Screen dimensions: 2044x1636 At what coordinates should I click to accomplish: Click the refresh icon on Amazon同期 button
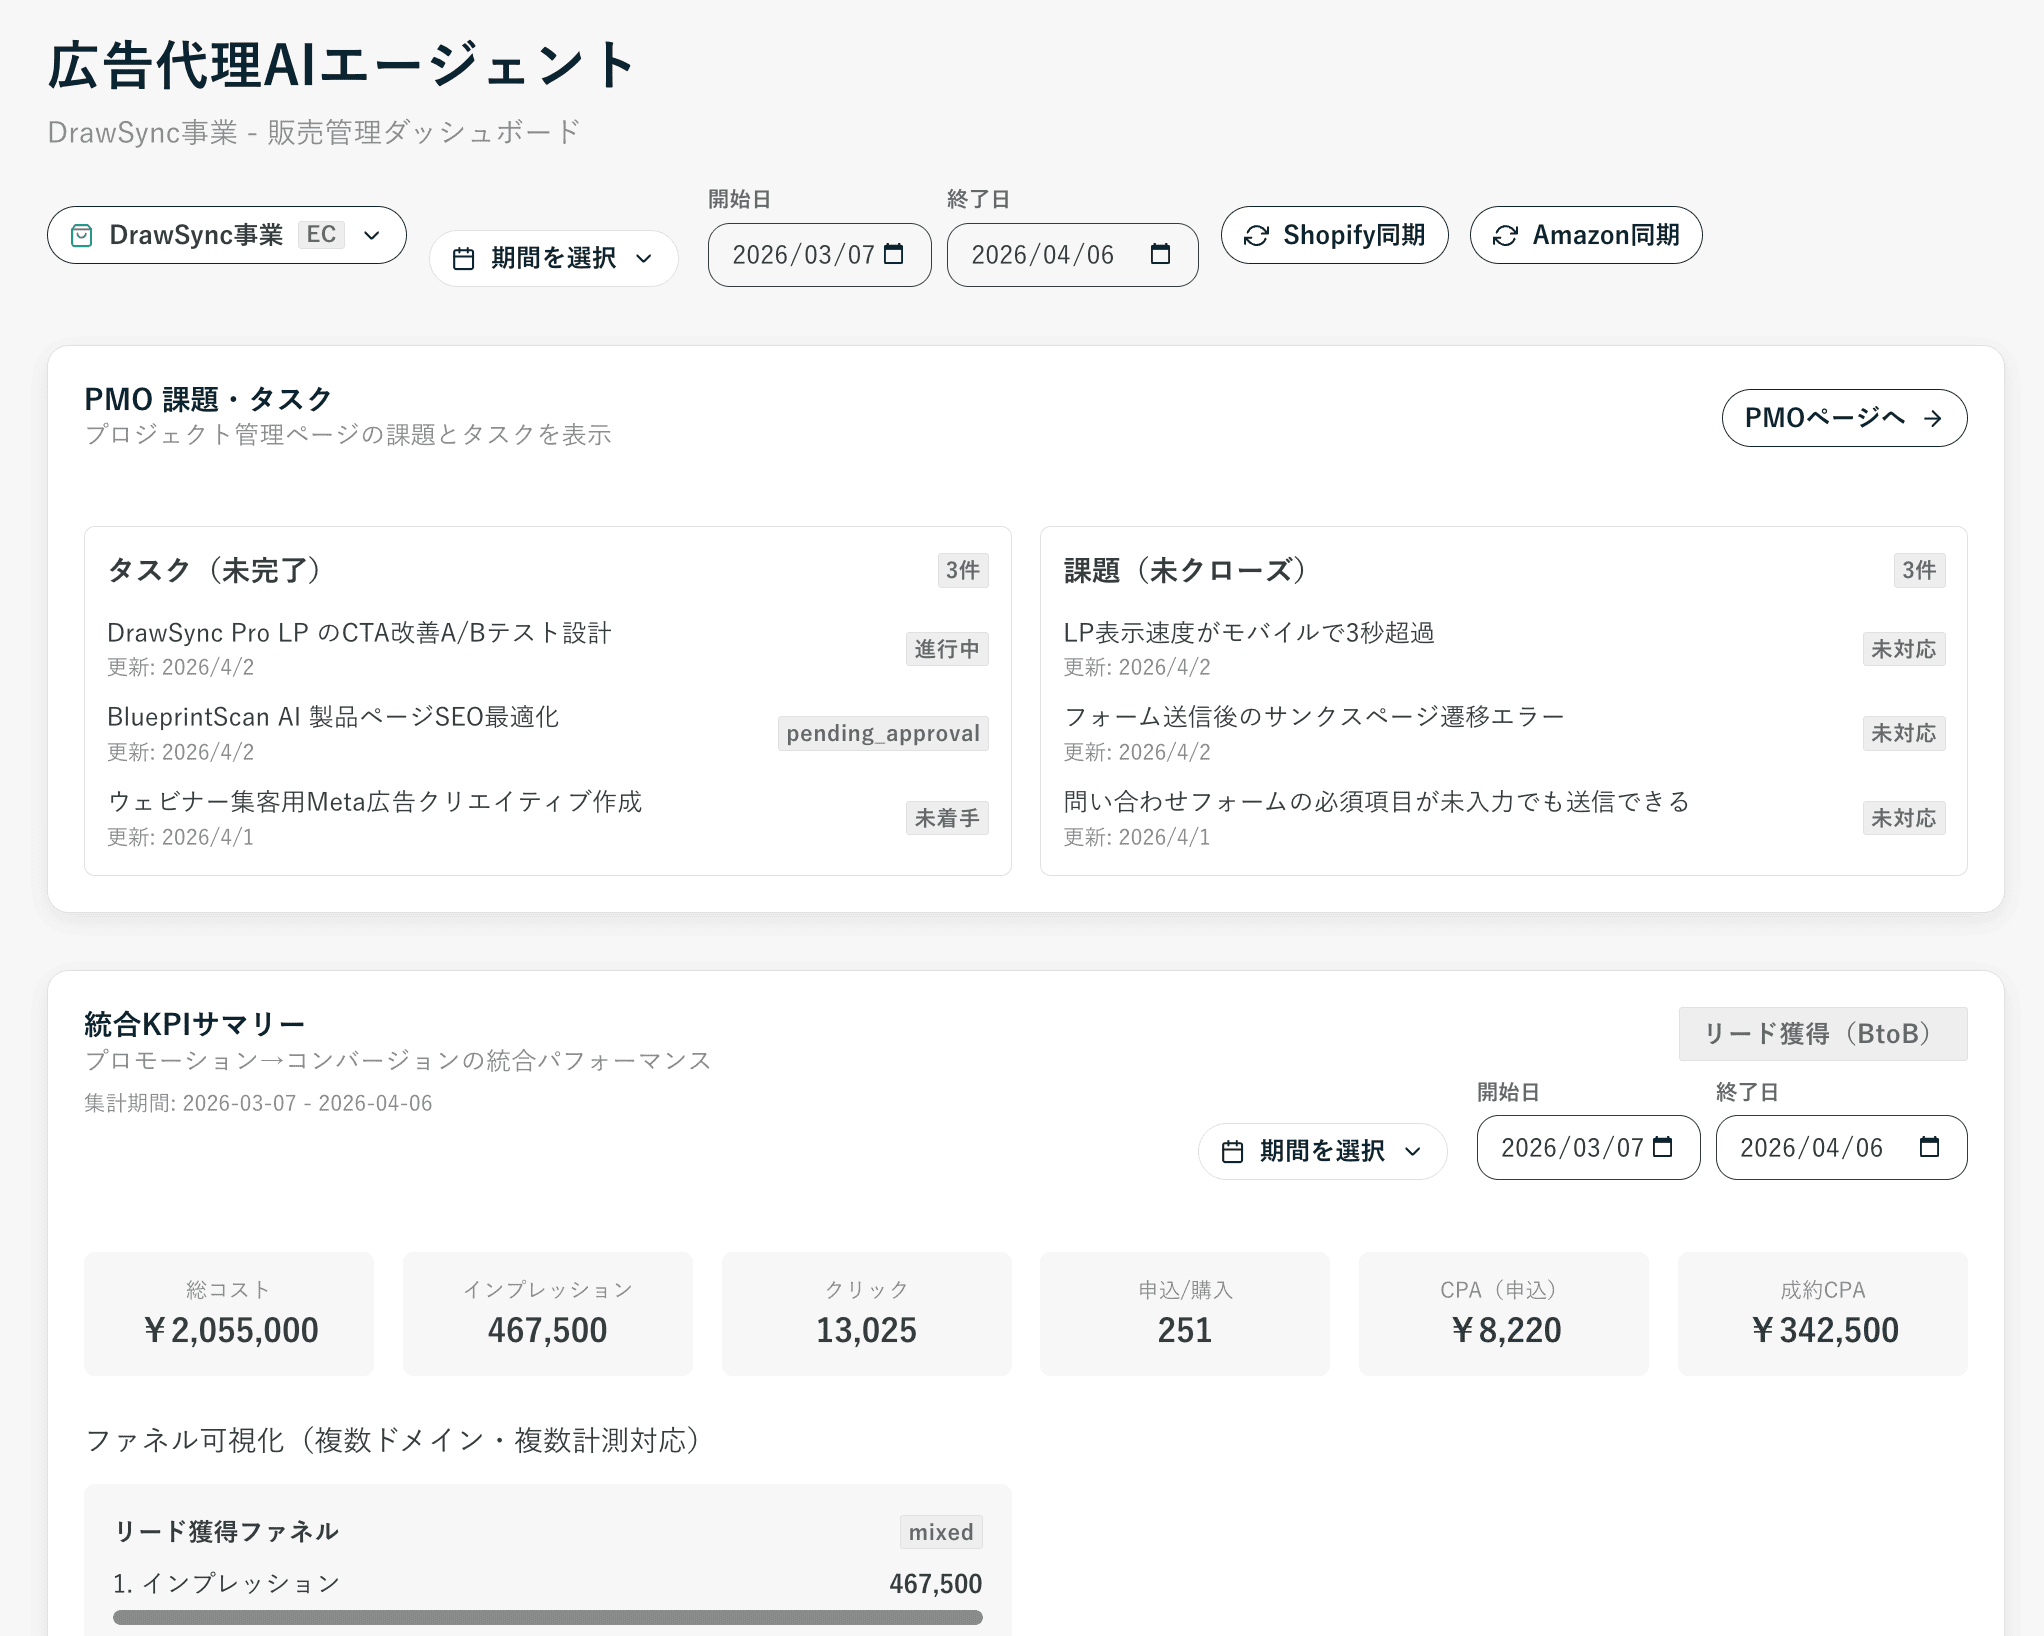coord(1506,235)
